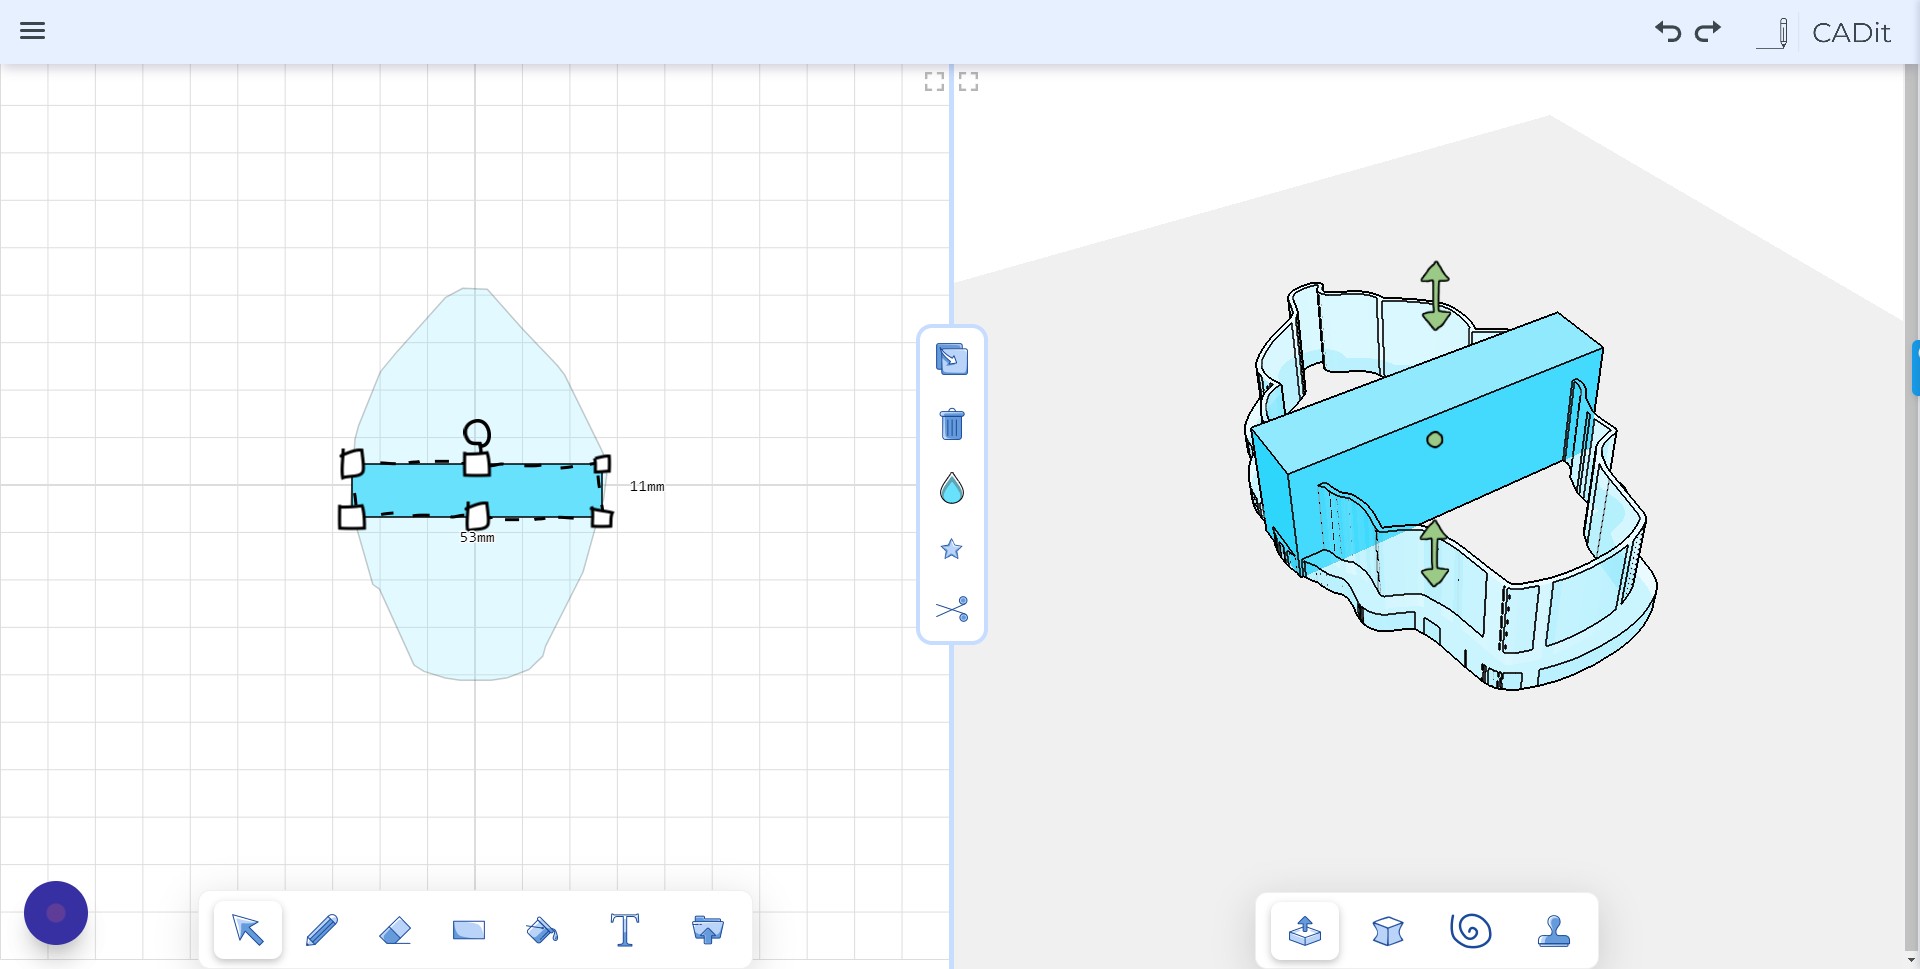Click the send-to-back layer order icon
Viewport: 1920px width, 969px height.
(x=952, y=359)
